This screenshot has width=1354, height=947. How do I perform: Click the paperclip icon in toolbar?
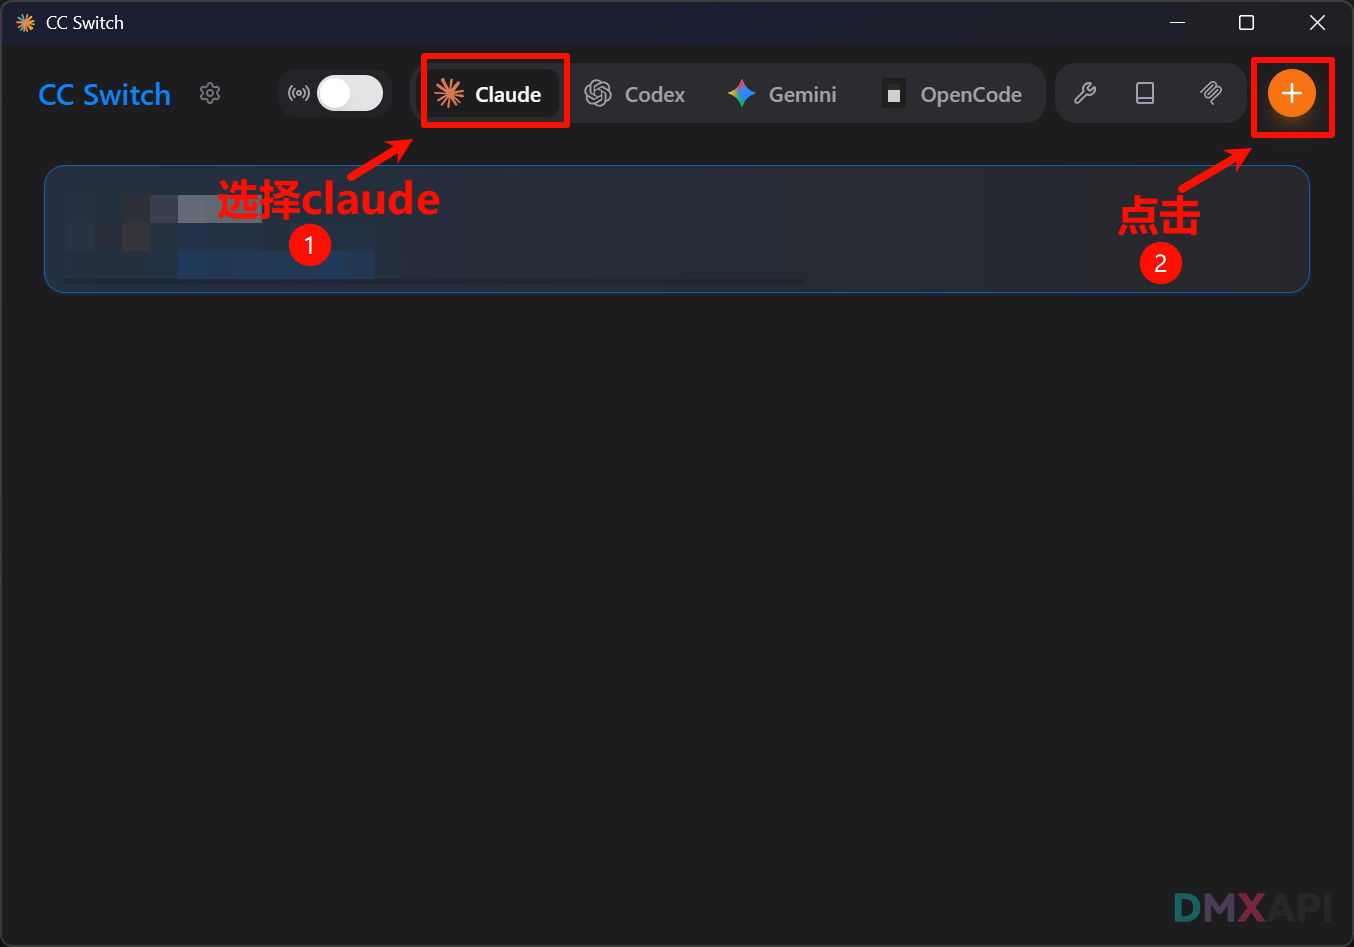[x=1211, y=93]
